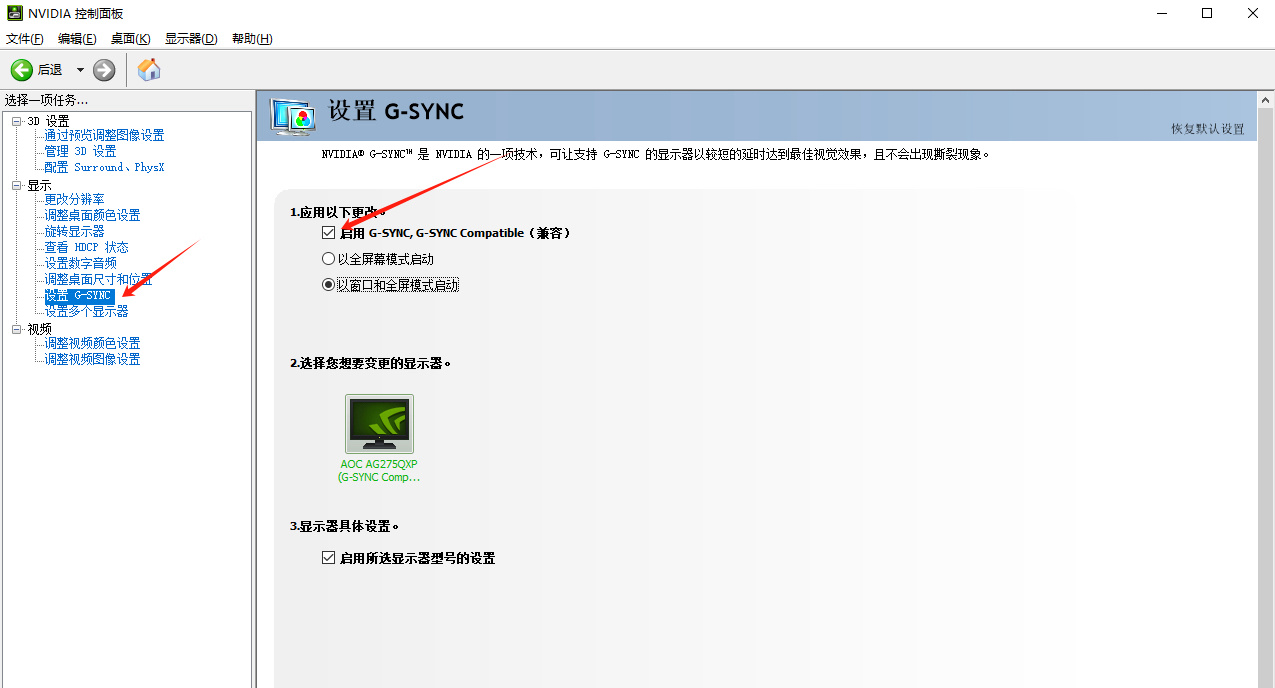Open 管理 3D 设置 page
The image size is (1275, 688).
pyautogui.click(x=80, y=151)
